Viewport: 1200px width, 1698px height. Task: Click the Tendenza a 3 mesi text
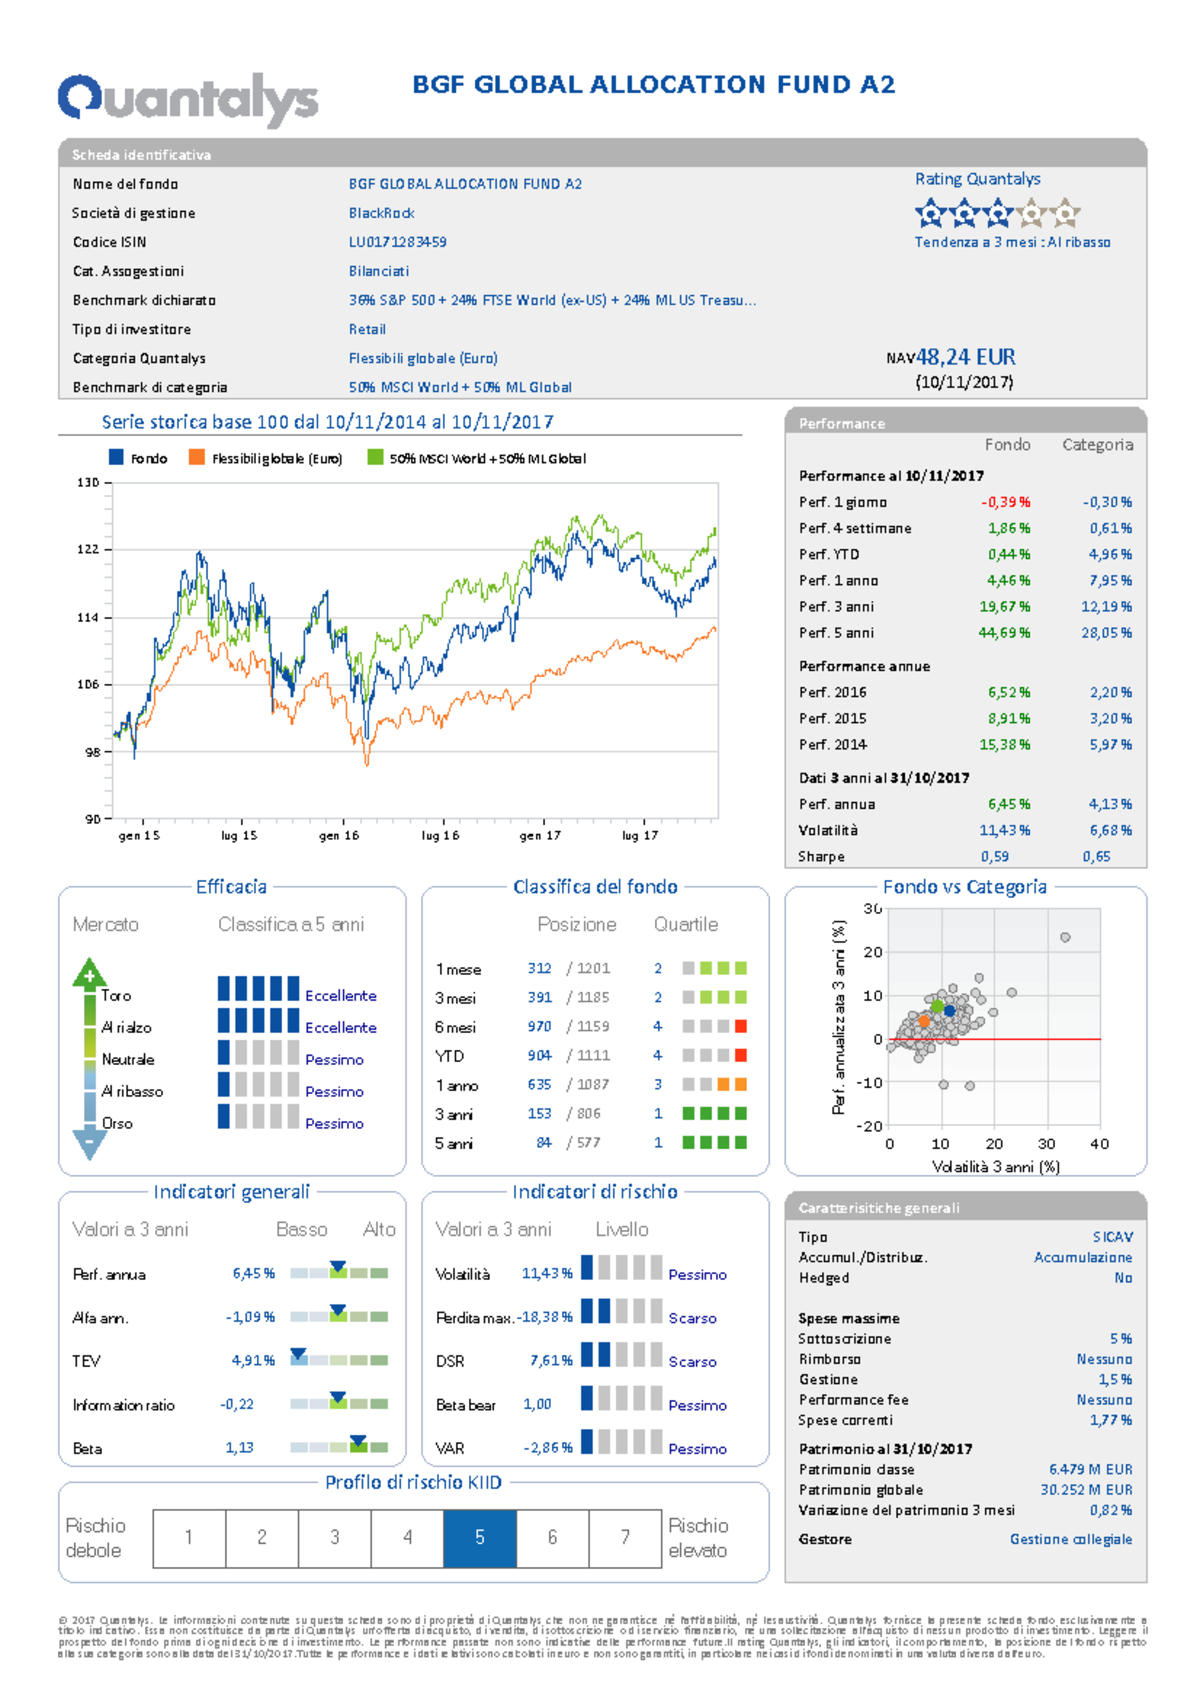click(x=1012, y=242)
